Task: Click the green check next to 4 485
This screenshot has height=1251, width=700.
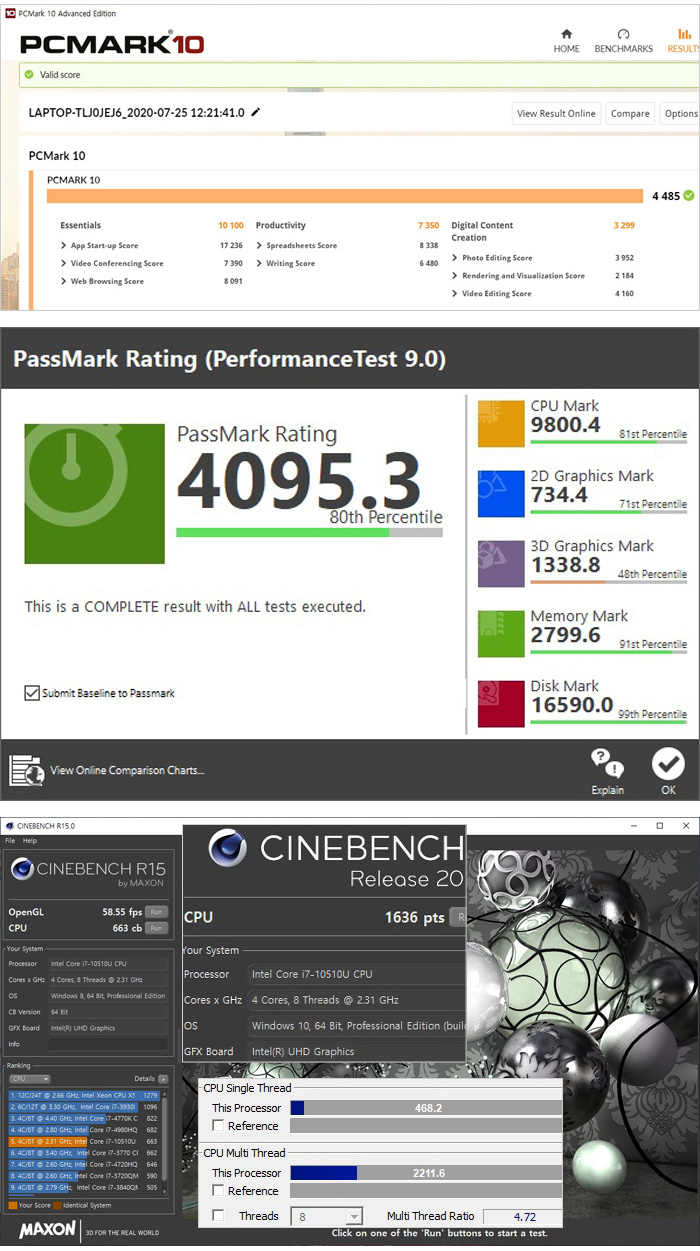Action: 688,196
